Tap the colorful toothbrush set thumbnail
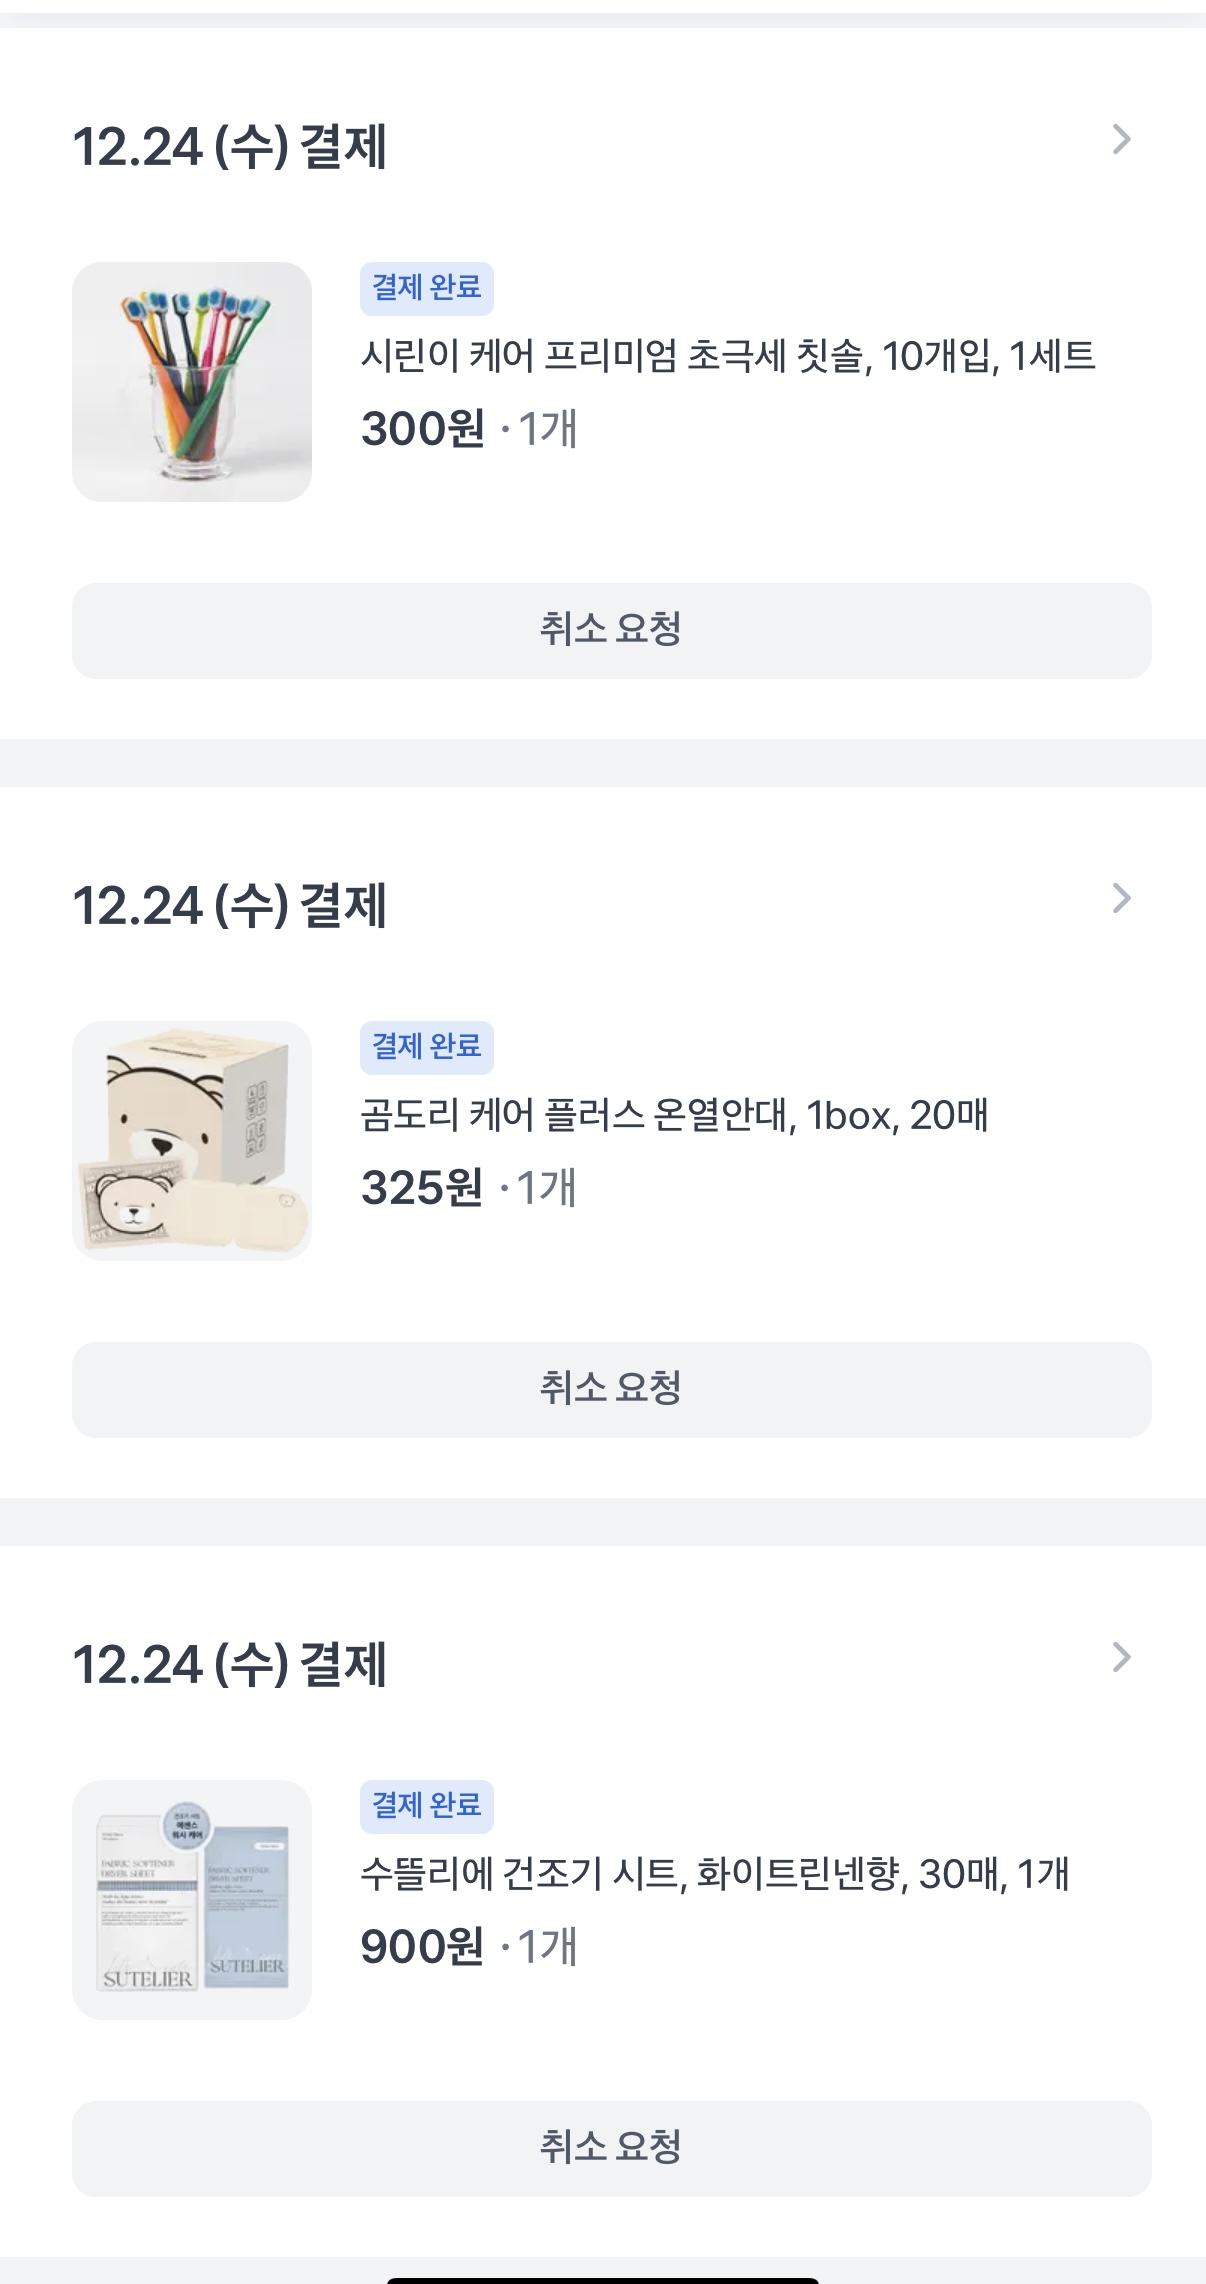Viewport: 1206px width, 2284px height. coord(192,382)
